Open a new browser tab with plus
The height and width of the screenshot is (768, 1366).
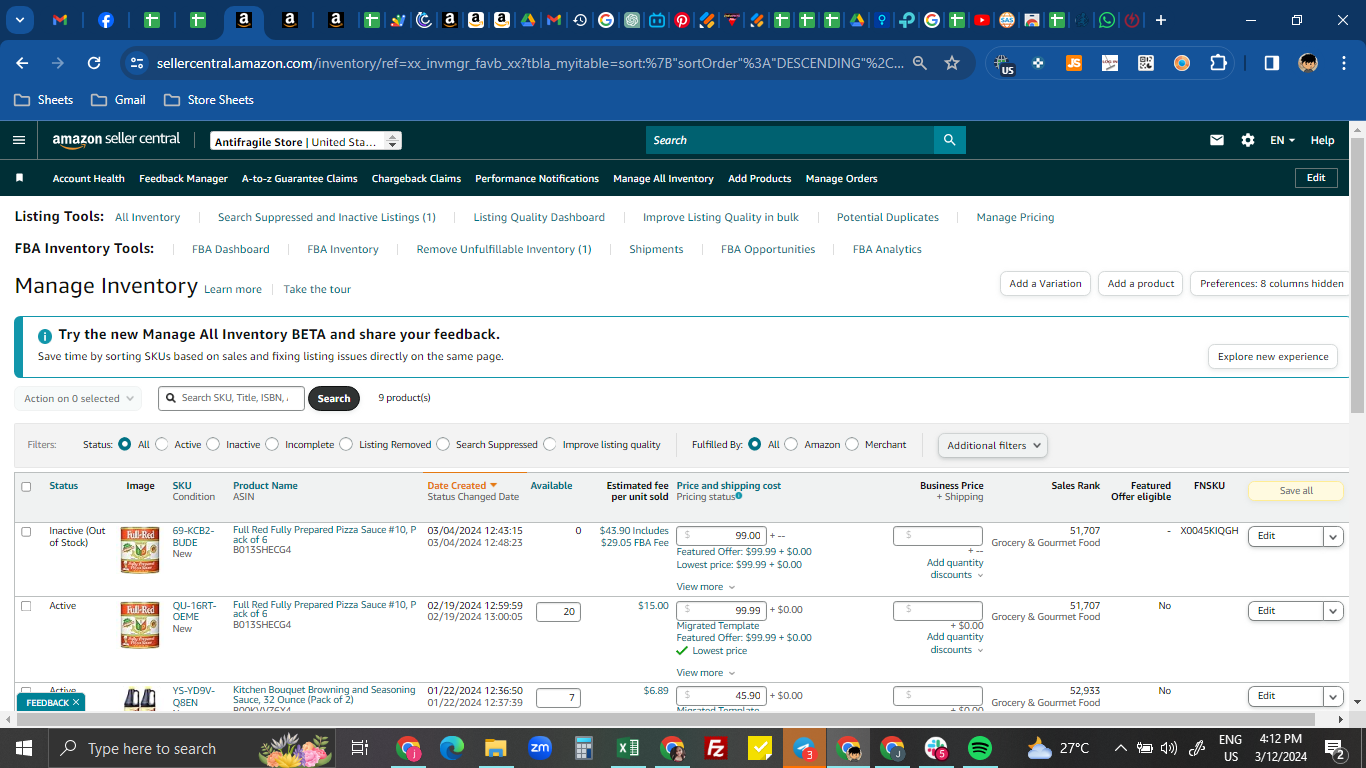1160,20
